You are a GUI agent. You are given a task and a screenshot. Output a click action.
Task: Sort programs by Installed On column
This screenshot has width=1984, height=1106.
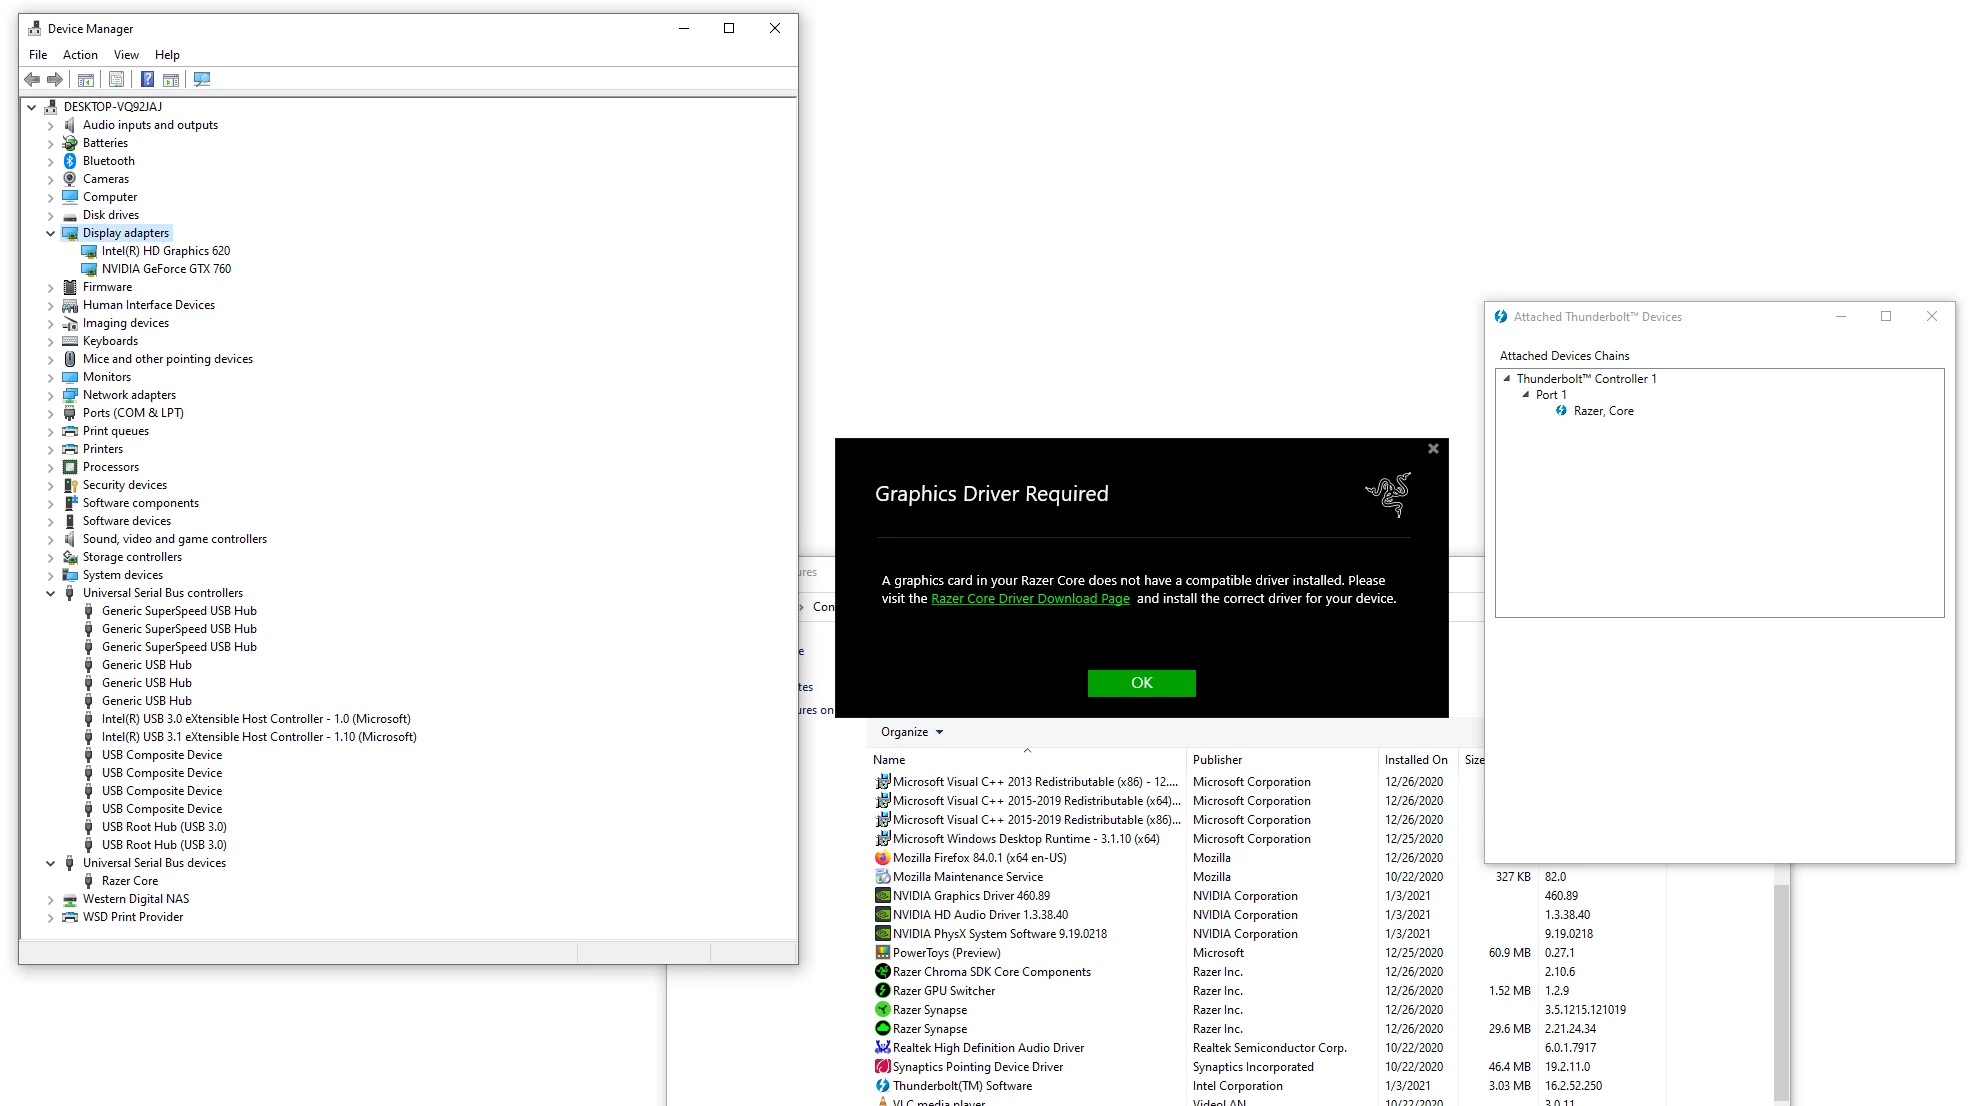tap(1415, 760)
